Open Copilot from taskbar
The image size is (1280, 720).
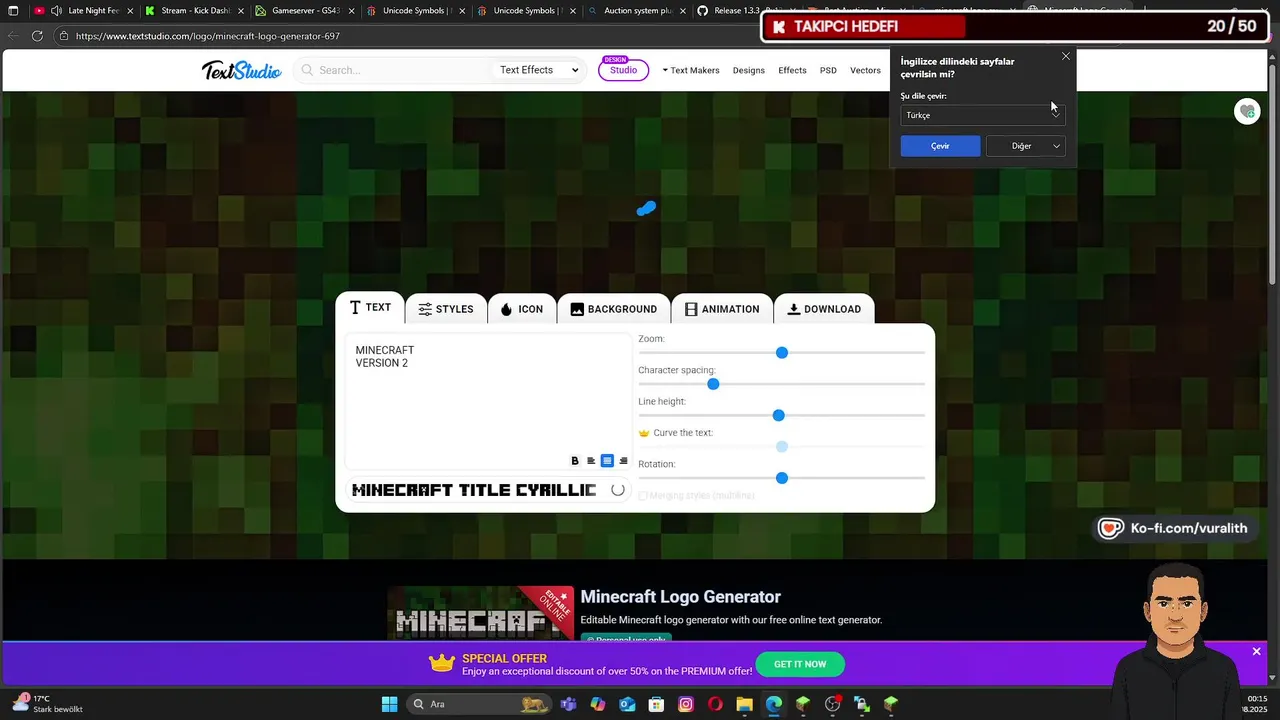tap(598, 704)
